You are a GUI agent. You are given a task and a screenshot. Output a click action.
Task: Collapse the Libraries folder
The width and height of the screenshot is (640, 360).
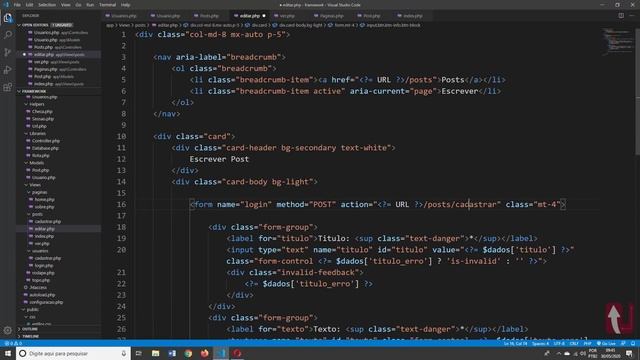(38, 133)
